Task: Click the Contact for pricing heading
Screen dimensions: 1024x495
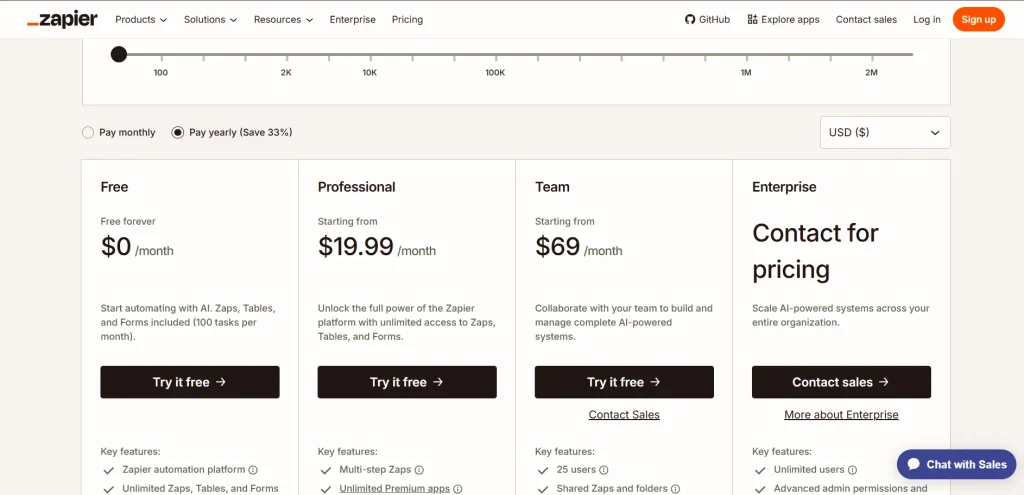Action: coord(816,251)
